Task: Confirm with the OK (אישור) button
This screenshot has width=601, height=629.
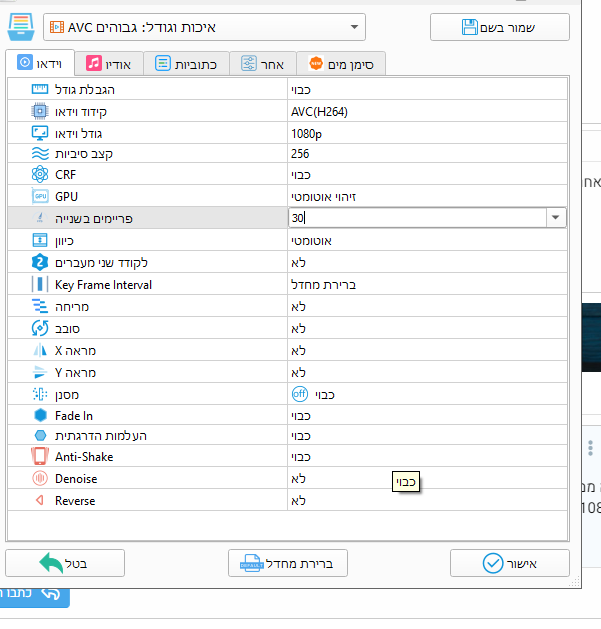Action: 510,563
